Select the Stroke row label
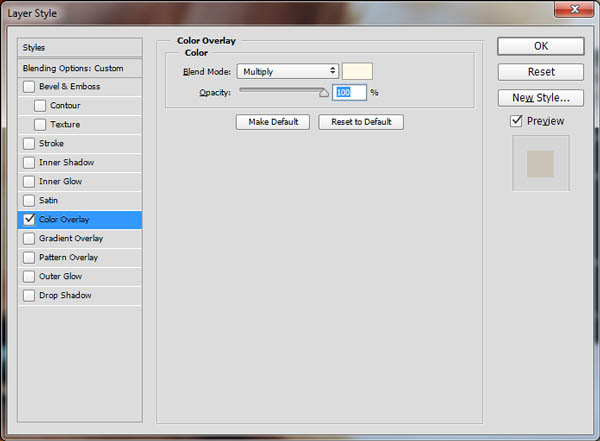600x441 pixels. [x=51, y=144]
